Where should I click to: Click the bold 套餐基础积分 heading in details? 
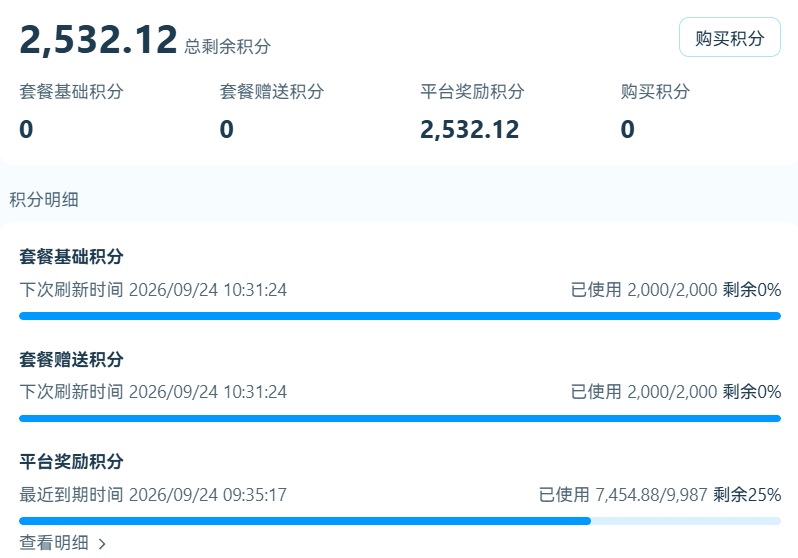[71, 256]
